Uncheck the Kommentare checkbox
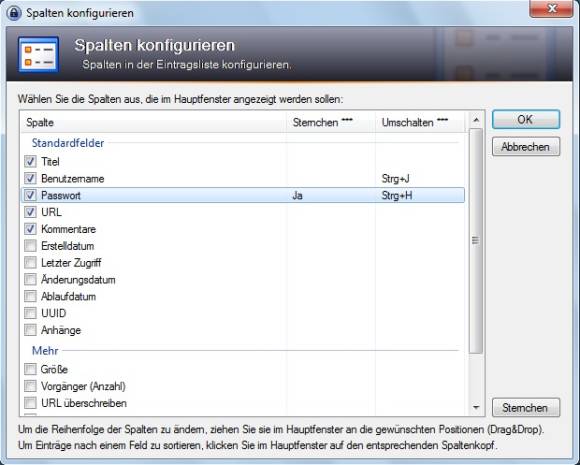The width and height of the screenshot is (580, 465). point(30,229)
